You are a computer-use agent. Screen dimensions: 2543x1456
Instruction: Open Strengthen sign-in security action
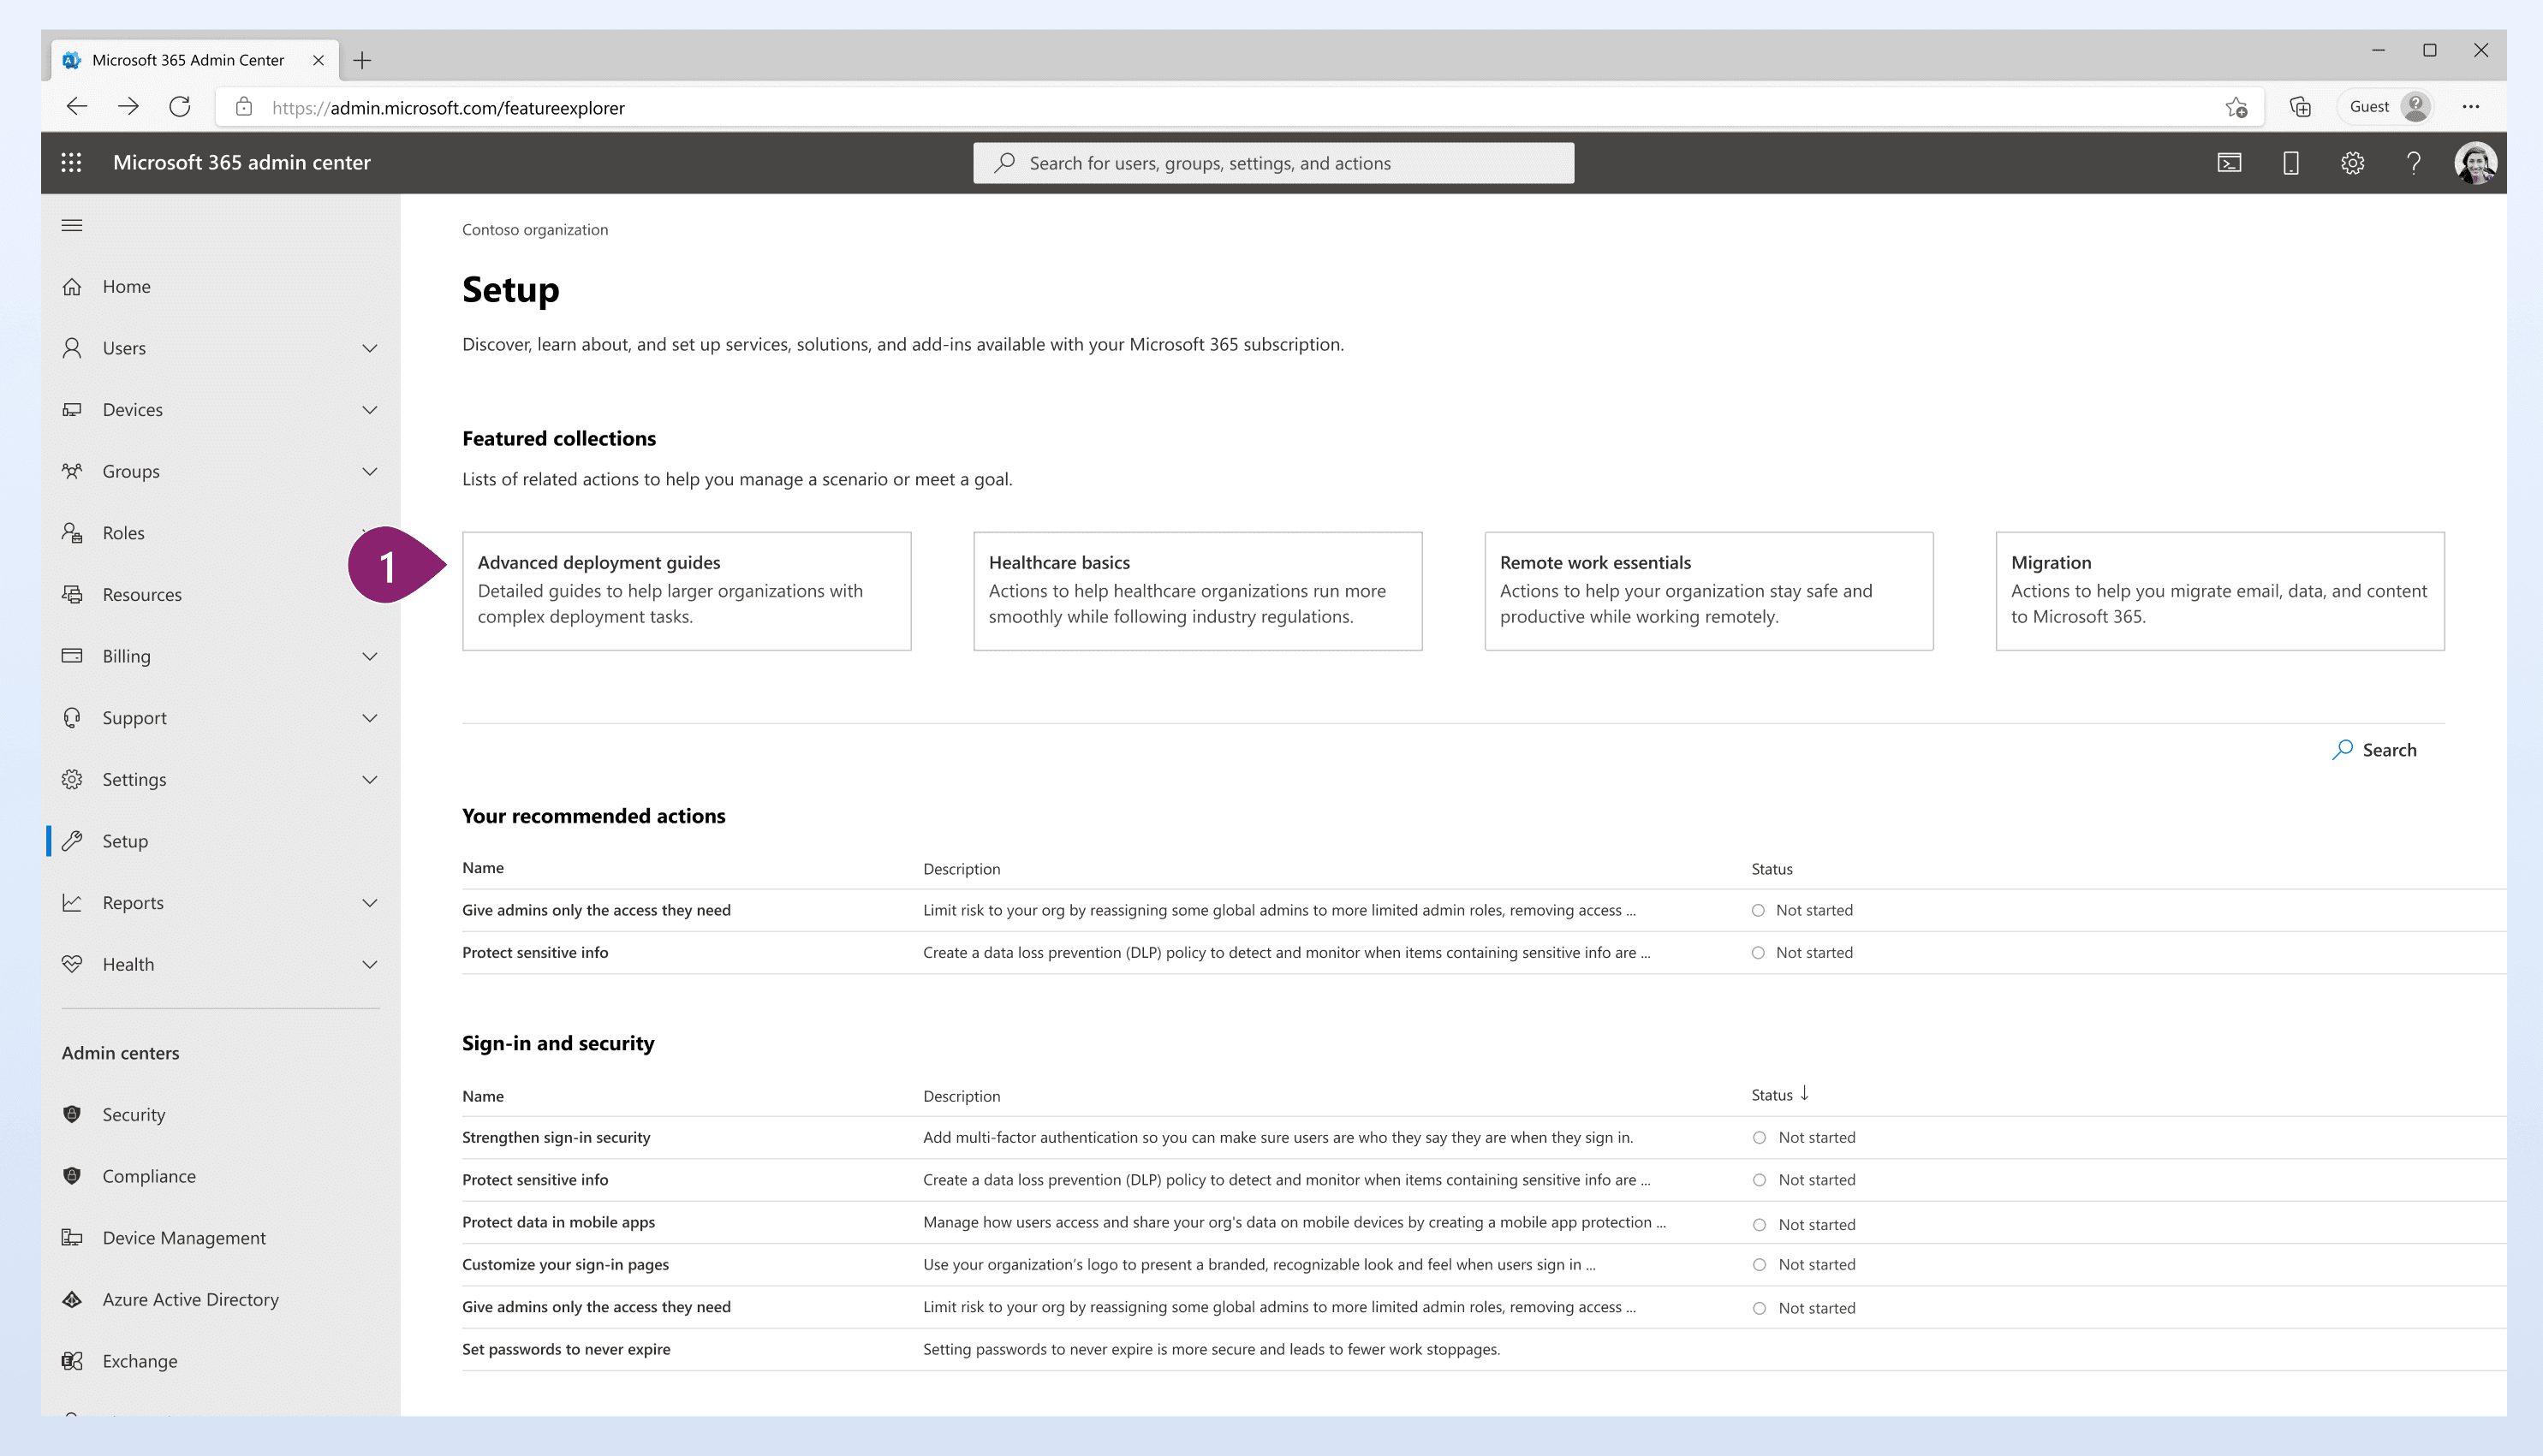tap(556, 1137)
